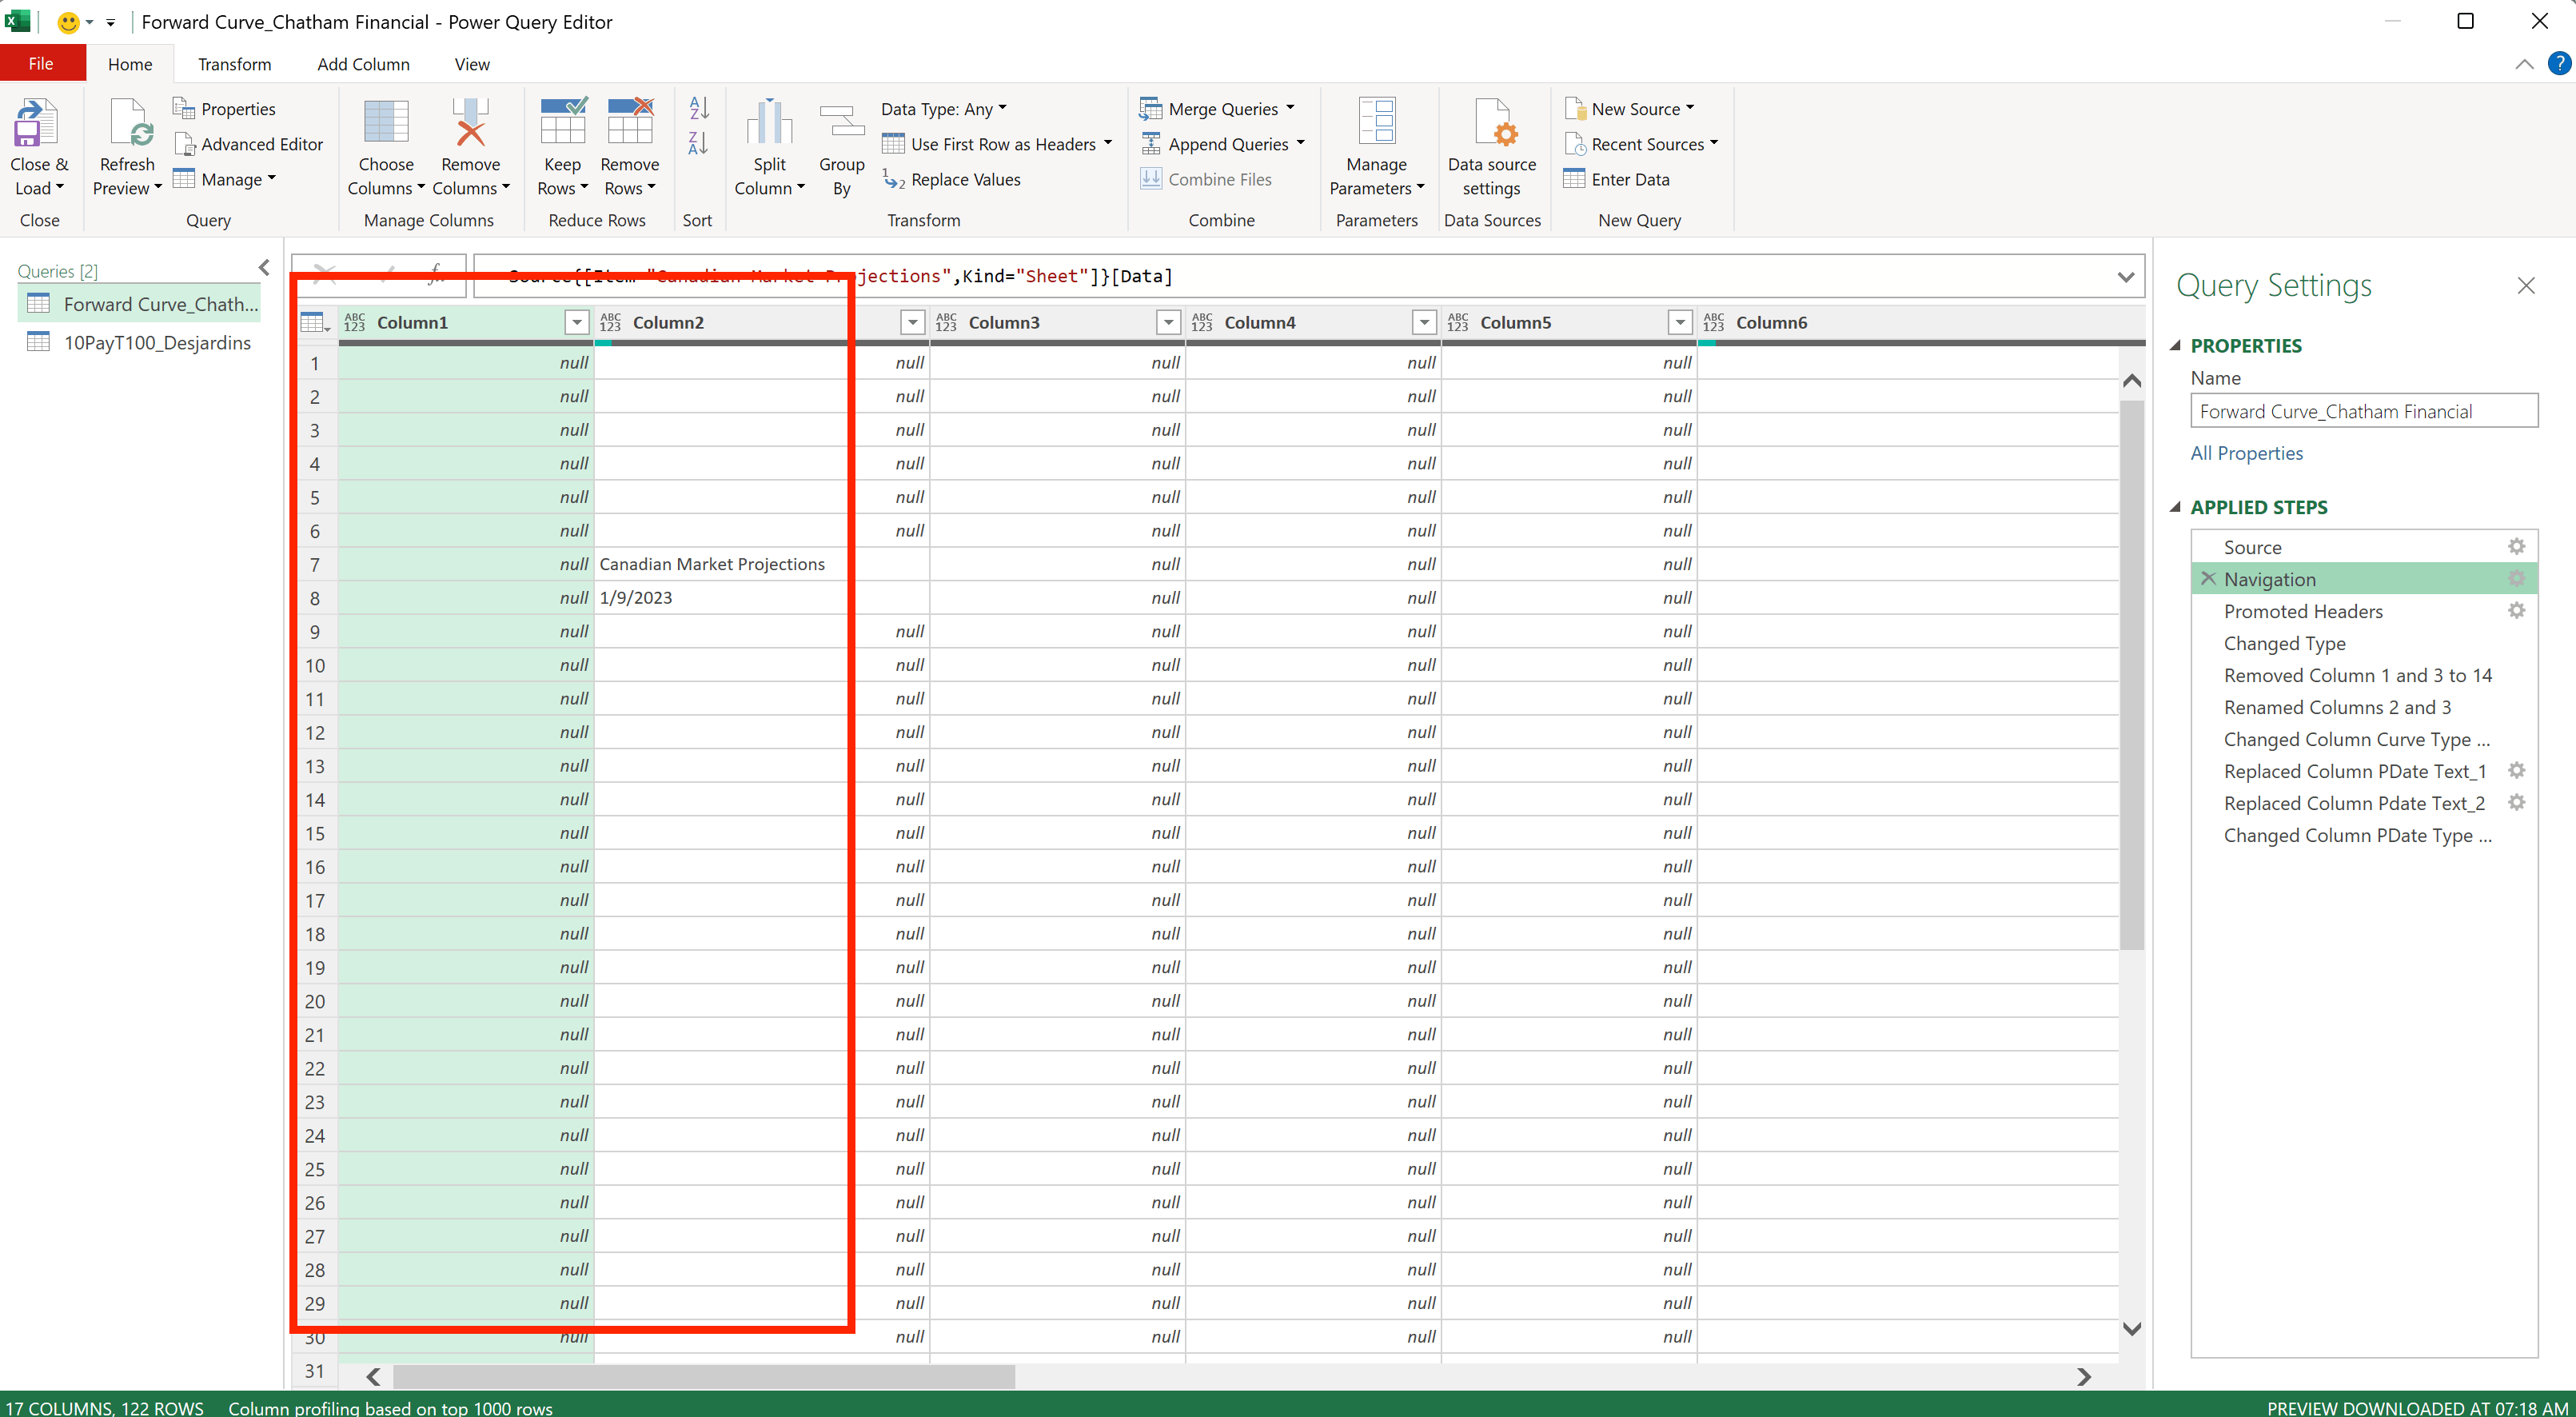
Task: Click the vertical scrollbar down arrow
Action: point(2131,1329)
